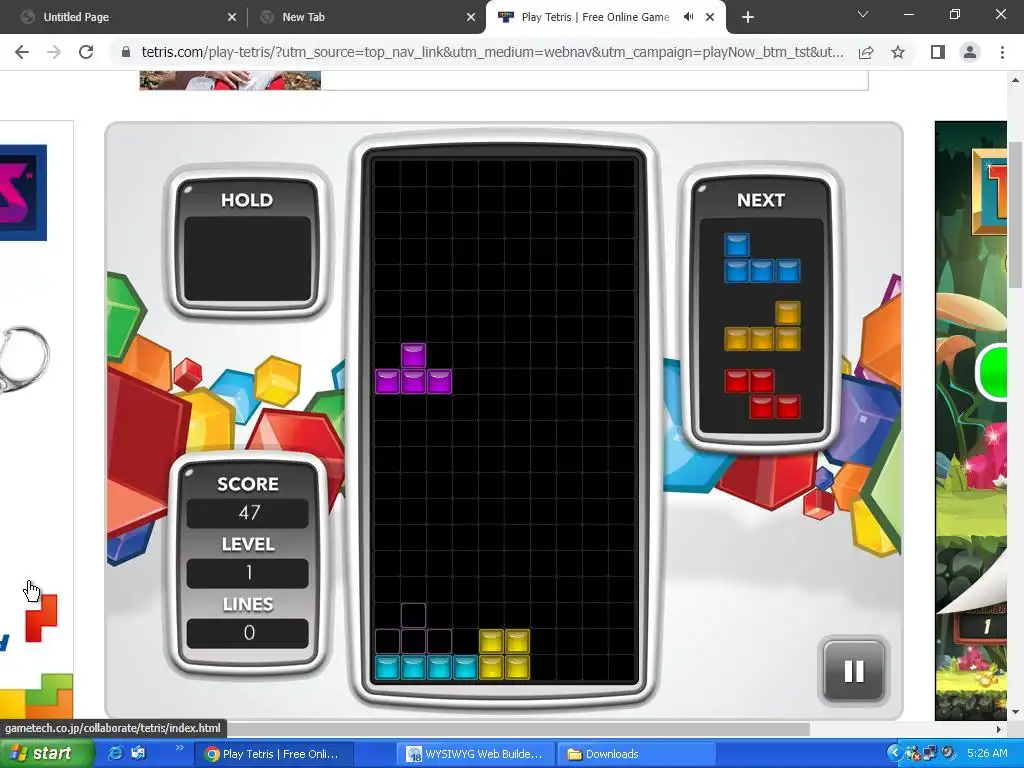Click the blue J piece in NEXT
The image size is (1024, 768).
point(762,258)
